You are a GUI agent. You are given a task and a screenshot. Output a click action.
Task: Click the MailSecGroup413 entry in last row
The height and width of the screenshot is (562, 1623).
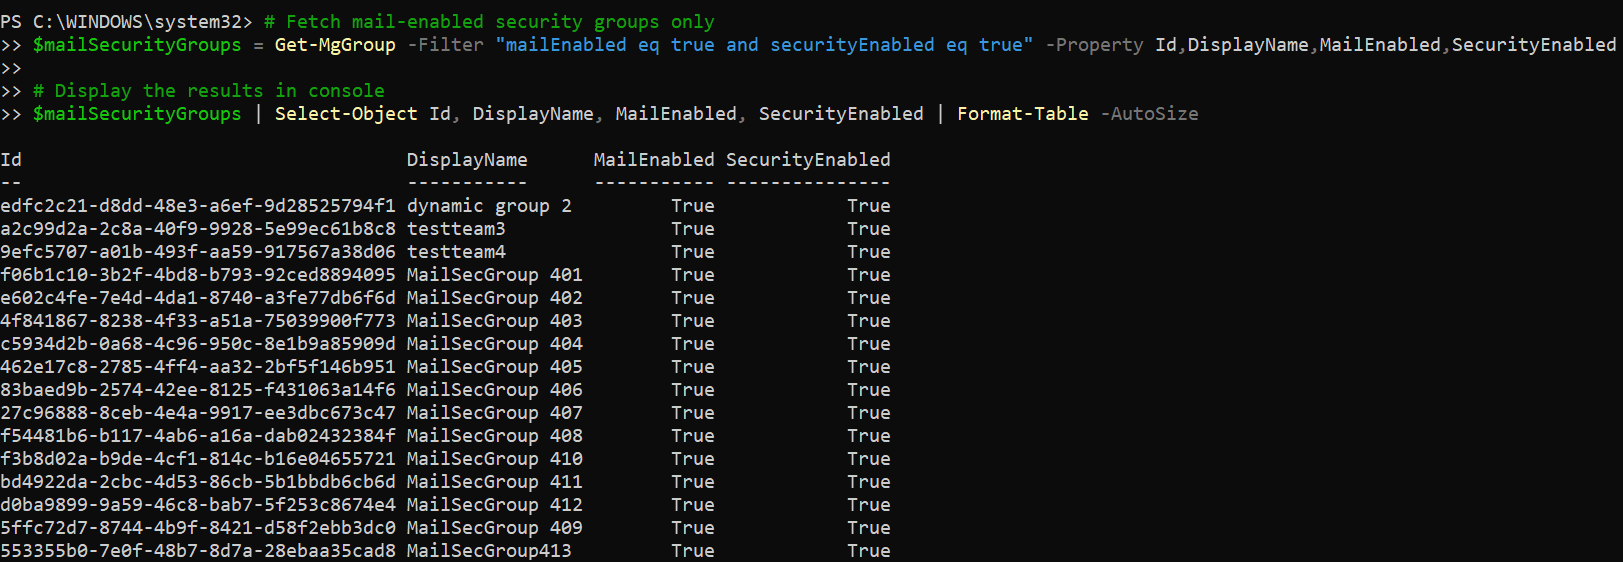point(489,551)
